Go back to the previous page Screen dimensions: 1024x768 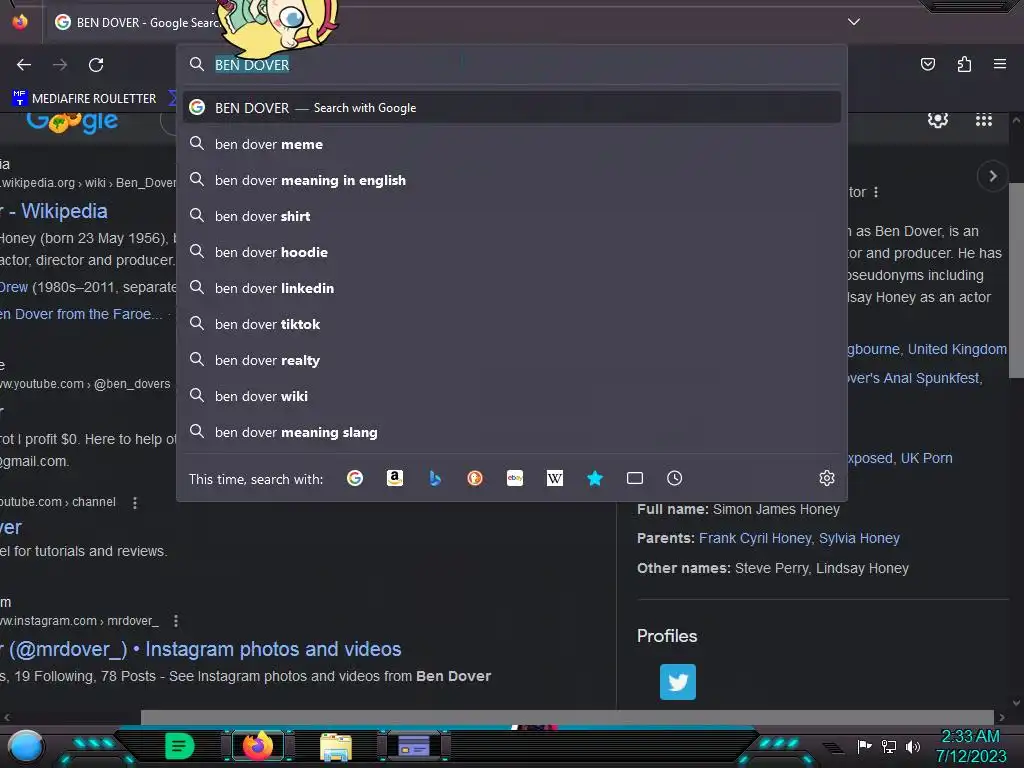pos(24,65)
